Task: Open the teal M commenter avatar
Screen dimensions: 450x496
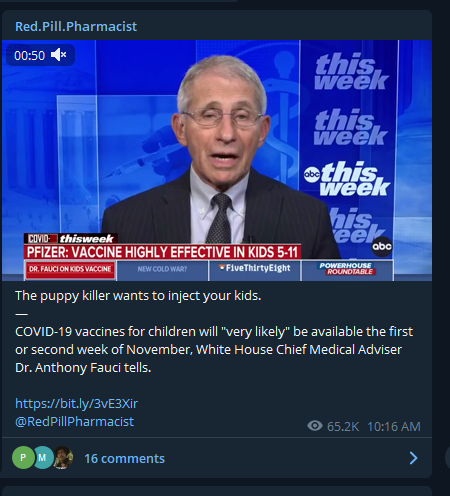Action: pos(42,458)
